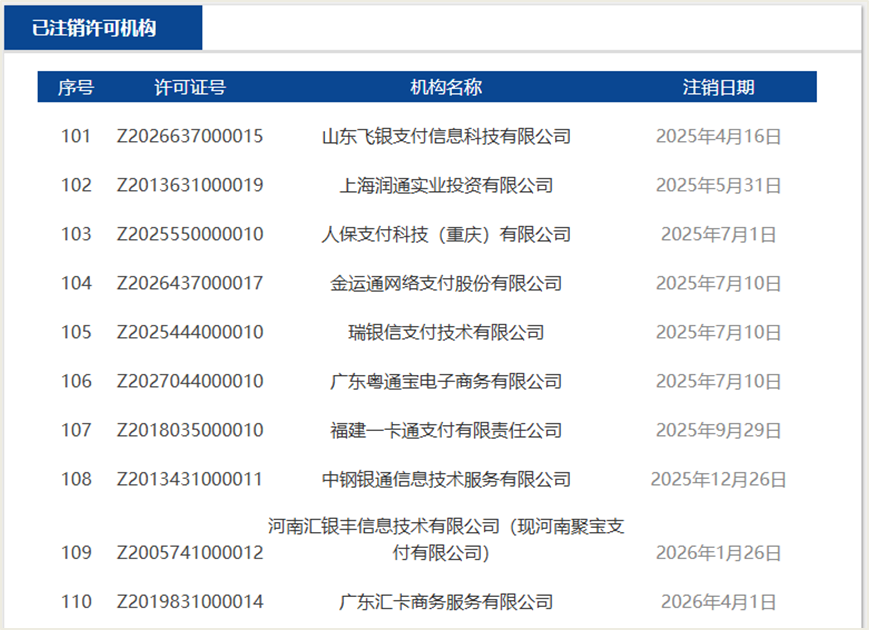
Task: Open 上海润通实业投资有限公司 entry
Action: [446, 185]
